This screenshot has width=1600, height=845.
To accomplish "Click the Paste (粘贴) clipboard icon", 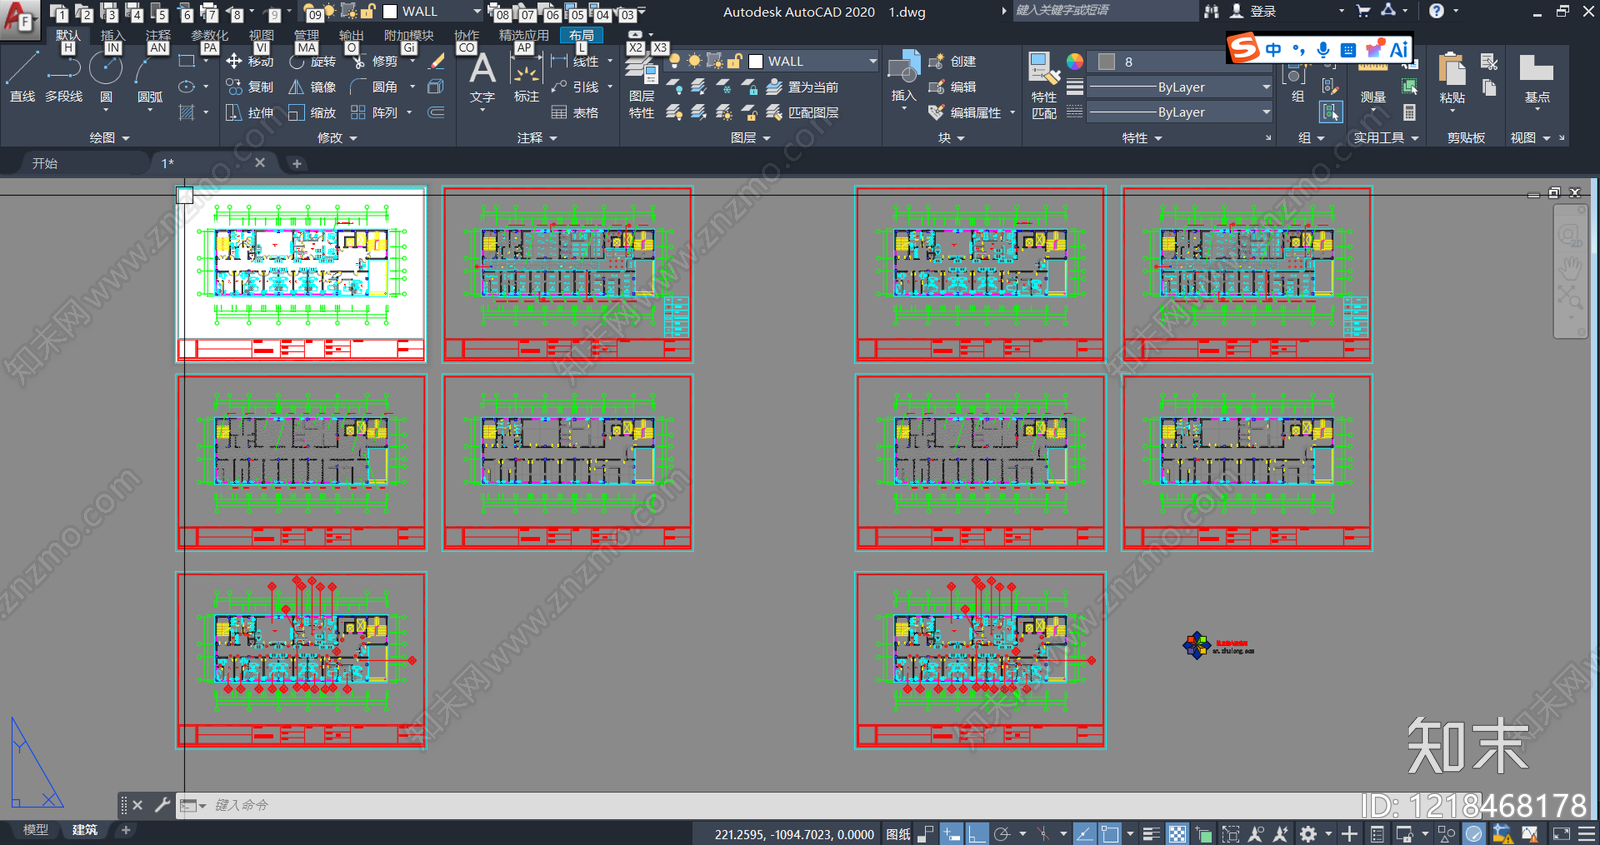I will 1452,80.
